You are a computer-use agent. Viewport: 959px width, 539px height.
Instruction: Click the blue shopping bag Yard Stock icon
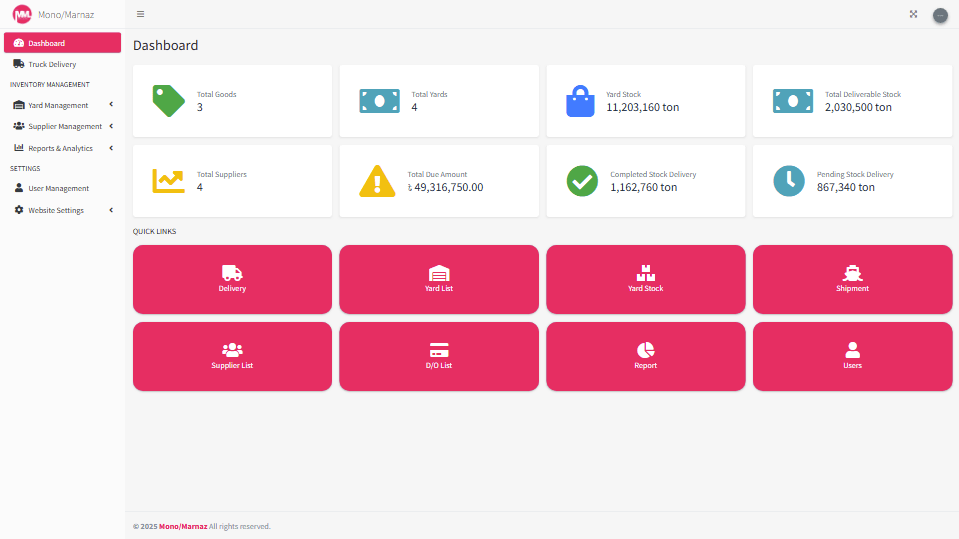pos(580,101)
